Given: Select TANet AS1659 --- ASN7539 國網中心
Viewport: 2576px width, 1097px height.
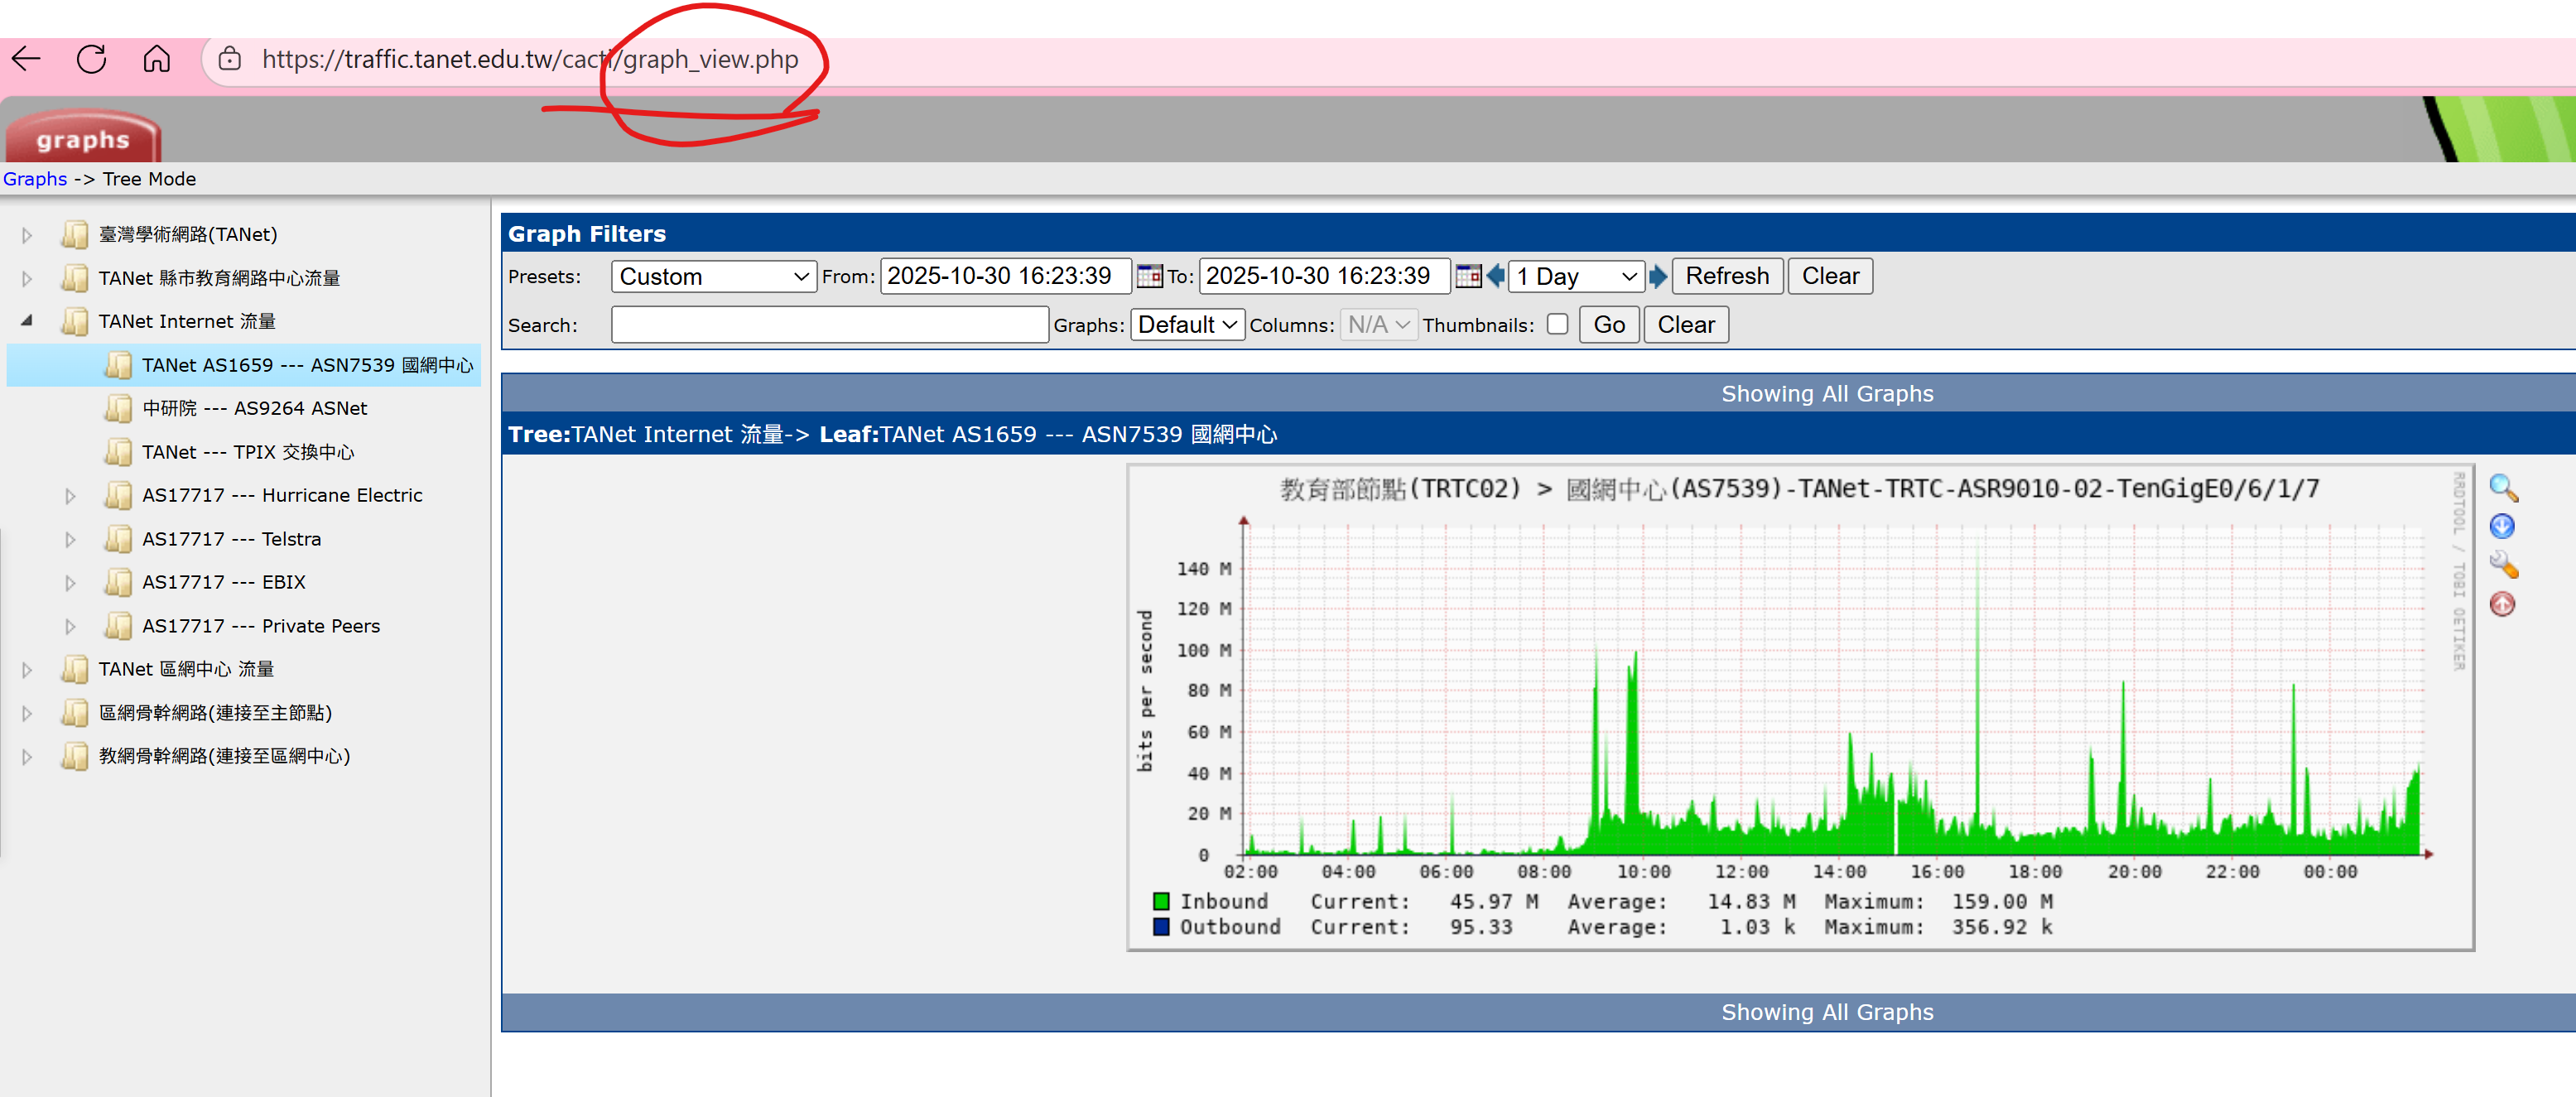Looking at the screenshot, I should (306, 365).
